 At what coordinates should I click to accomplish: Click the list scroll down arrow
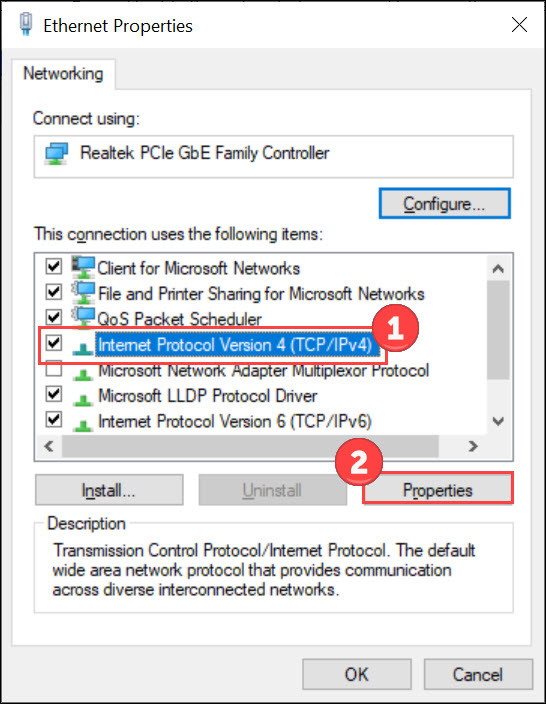click(x=498, y=421)
